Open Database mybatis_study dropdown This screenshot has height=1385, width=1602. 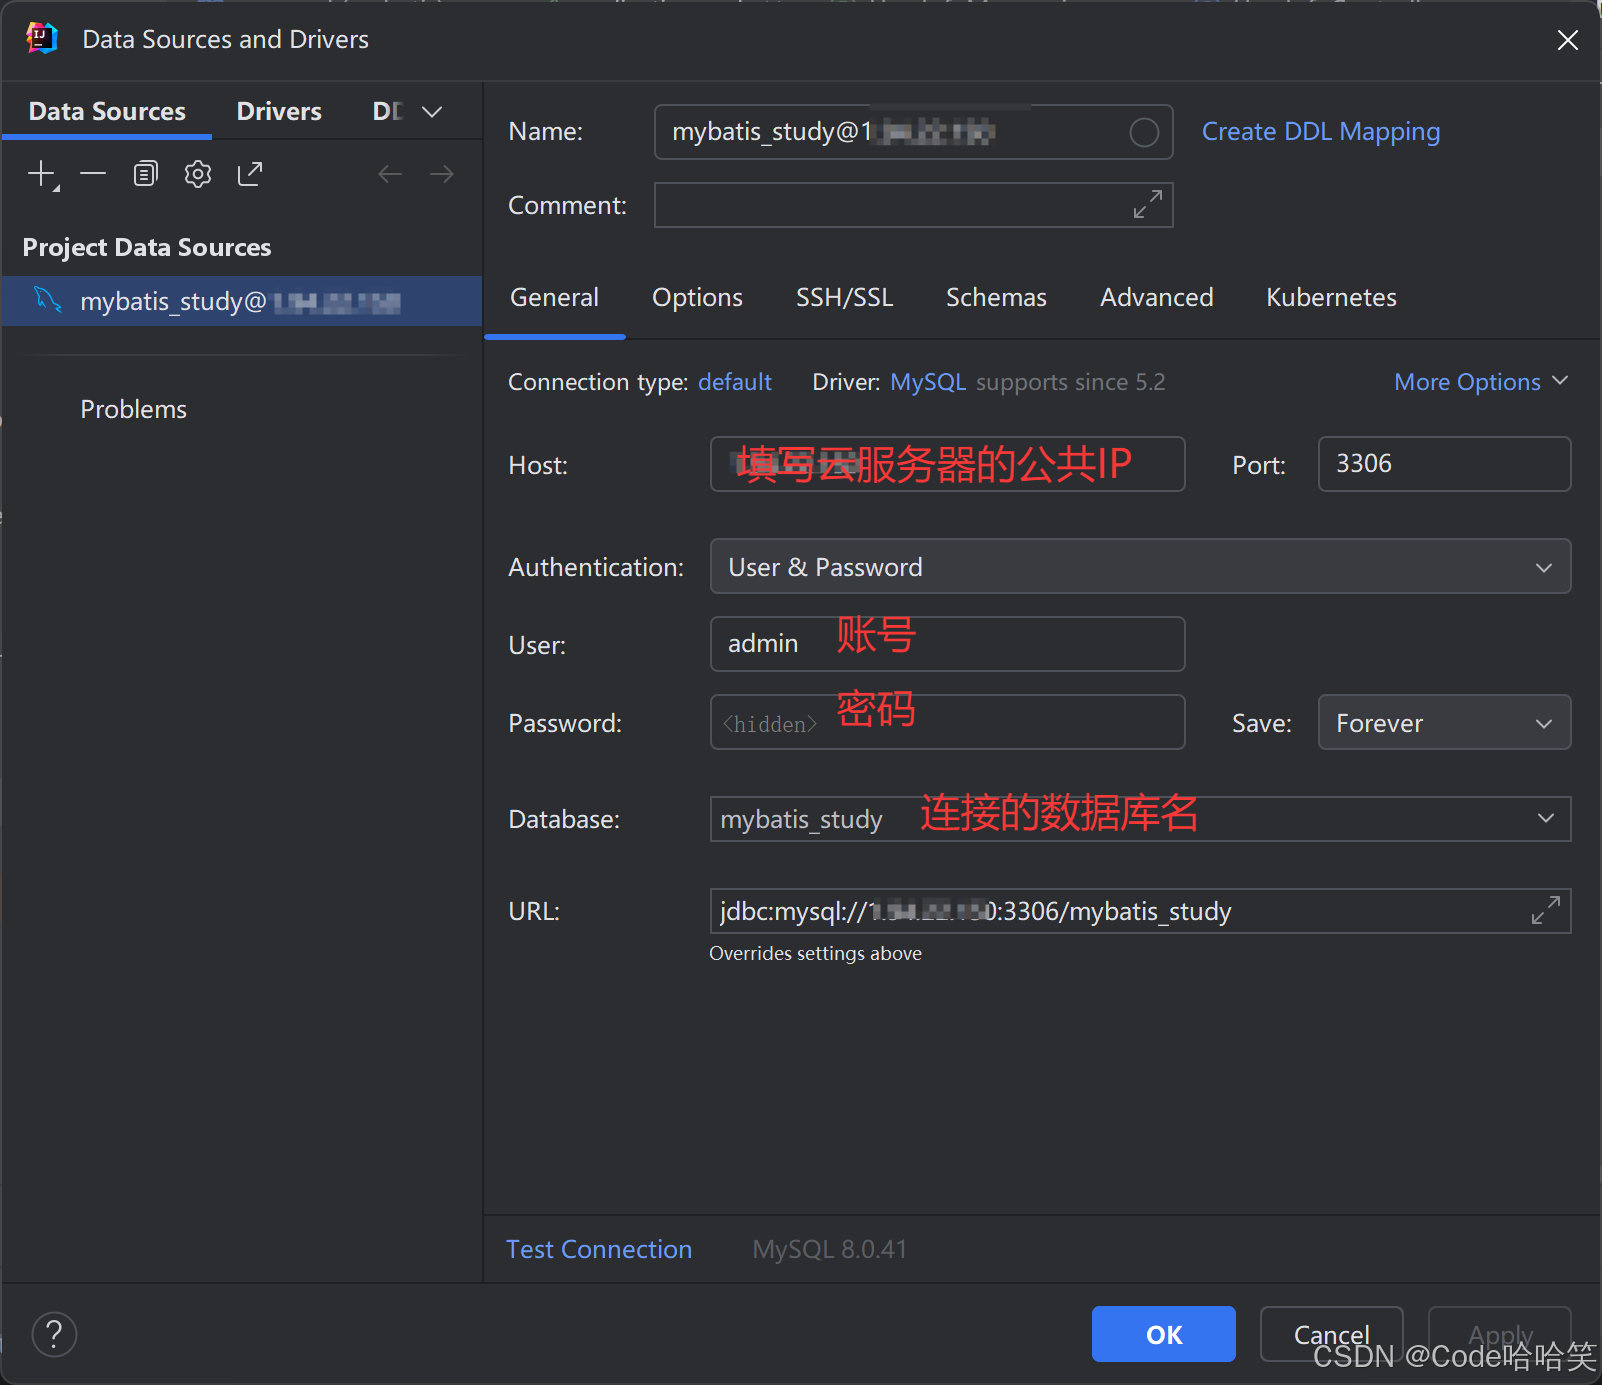(1546, 818)
